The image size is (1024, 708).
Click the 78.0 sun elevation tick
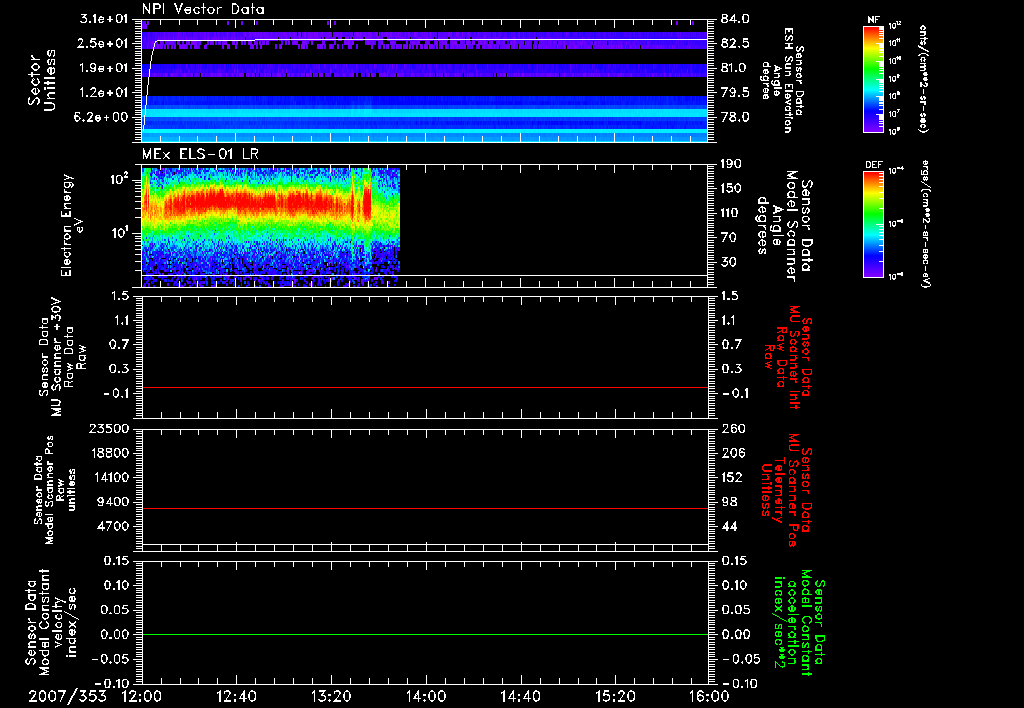735,117
